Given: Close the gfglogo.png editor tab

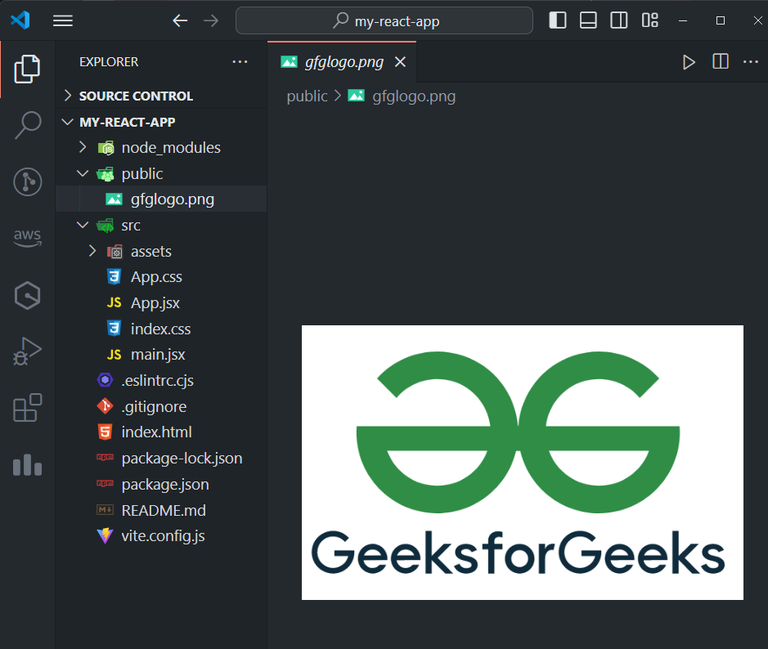Looking at the screenshot, I should [400, 62].
